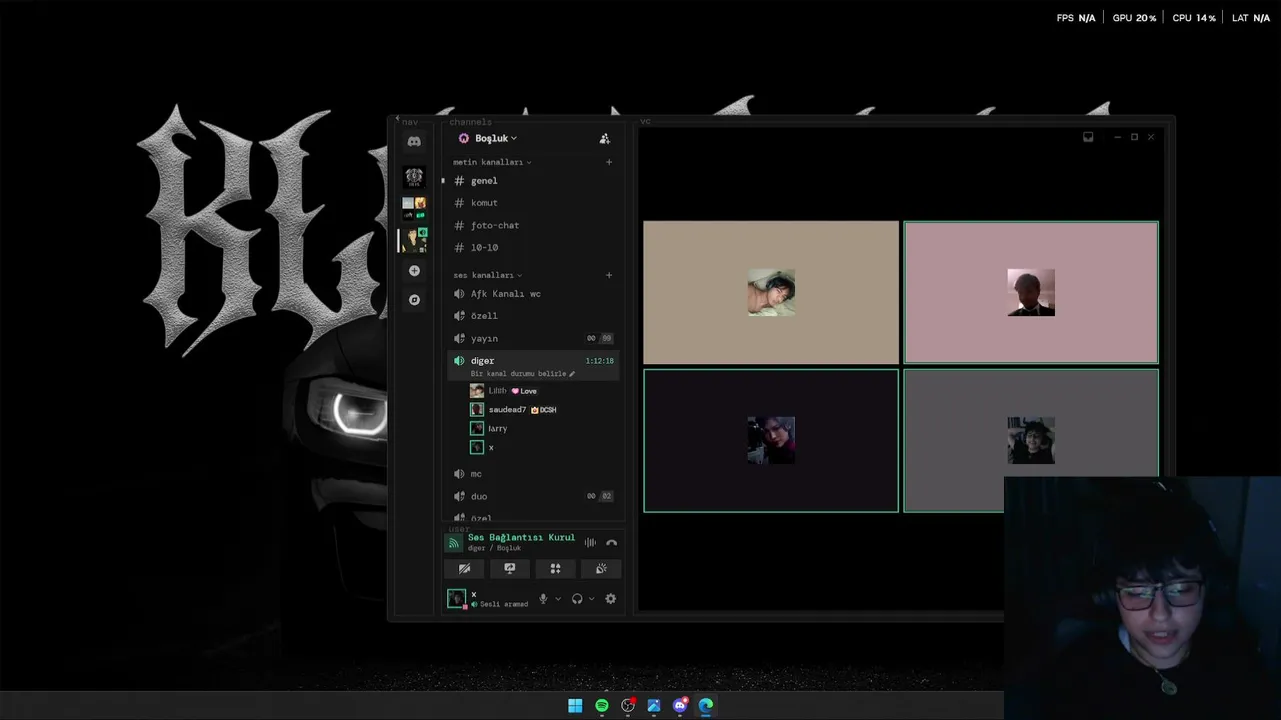Click Bir kanal durumu belirle status link

coord(522,374)
